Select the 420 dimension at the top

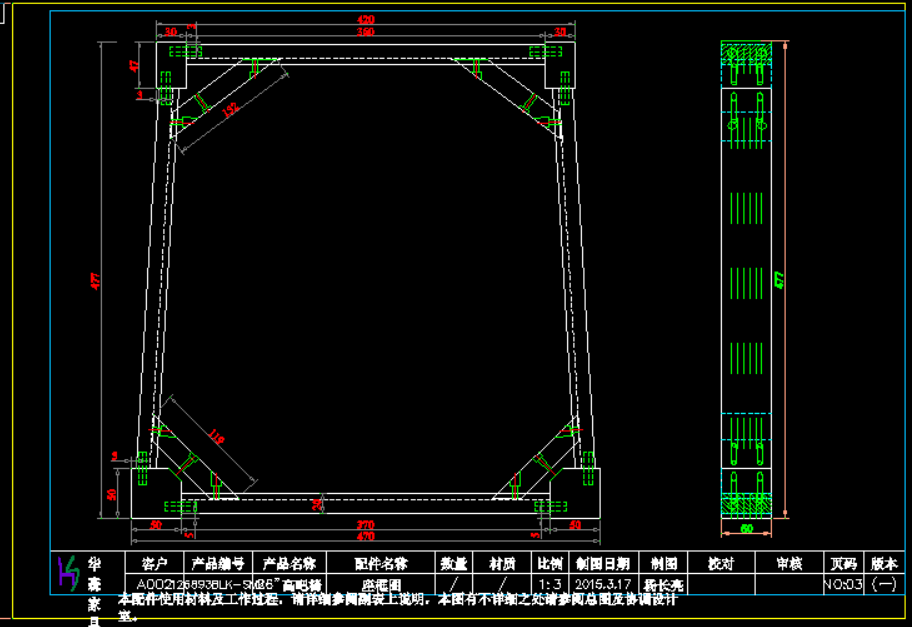coord(366,20)
